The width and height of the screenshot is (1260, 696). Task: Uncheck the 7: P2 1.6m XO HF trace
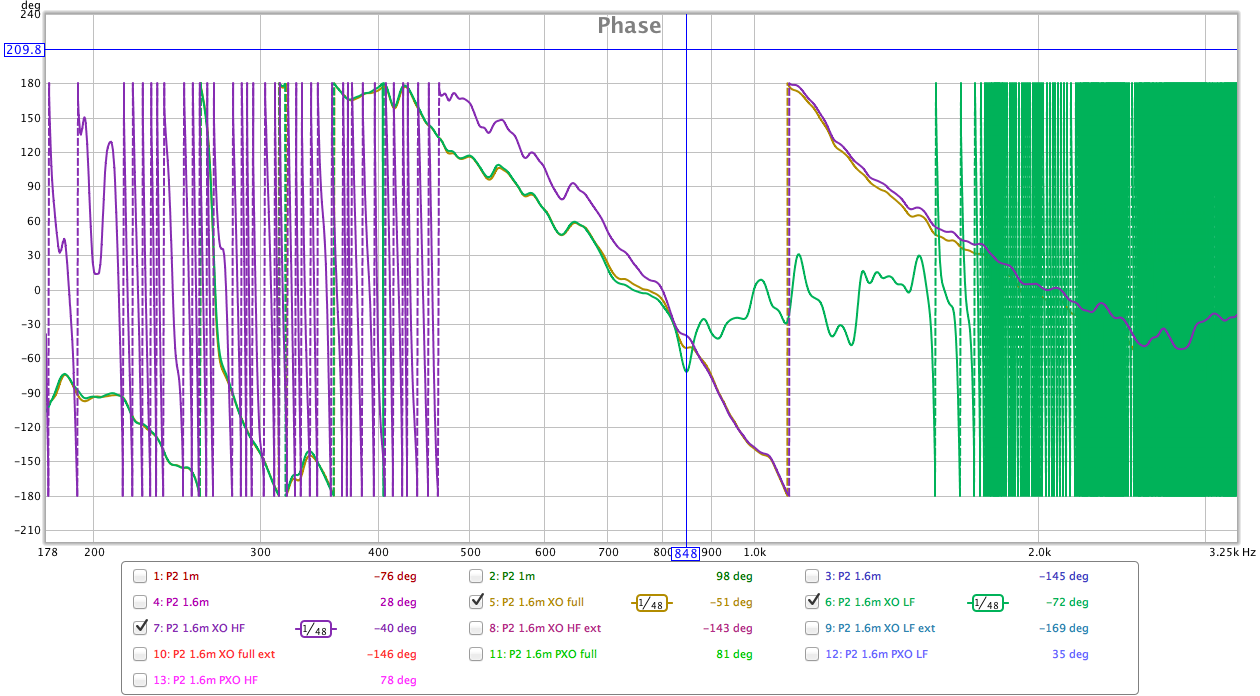click(141, 628)
